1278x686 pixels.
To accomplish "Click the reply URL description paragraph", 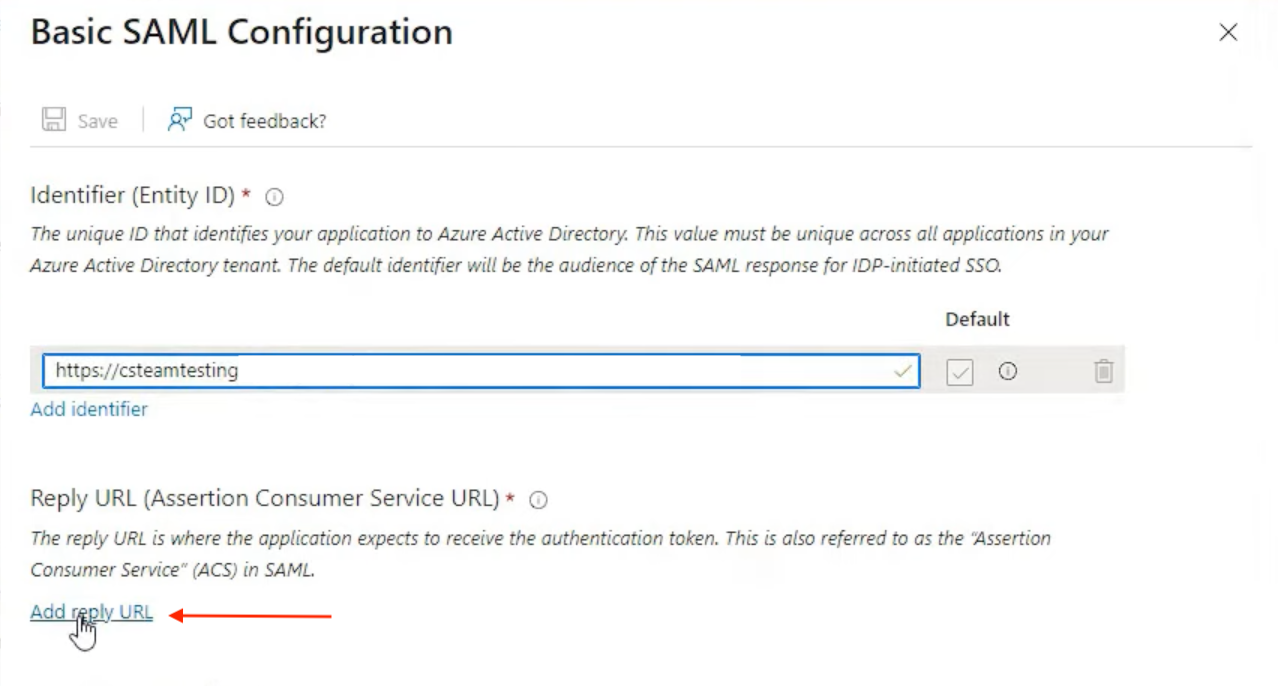I will click(540, 553).
